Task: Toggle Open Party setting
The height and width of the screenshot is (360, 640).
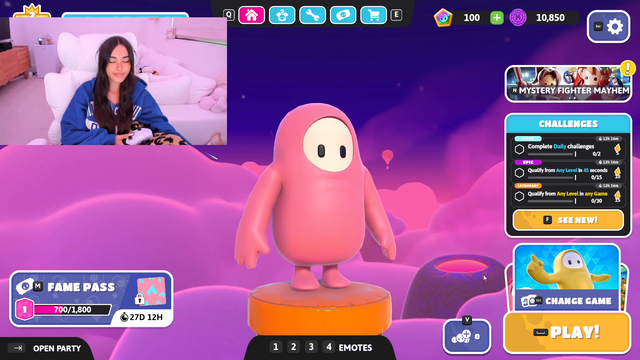Action: click(45, 348)
